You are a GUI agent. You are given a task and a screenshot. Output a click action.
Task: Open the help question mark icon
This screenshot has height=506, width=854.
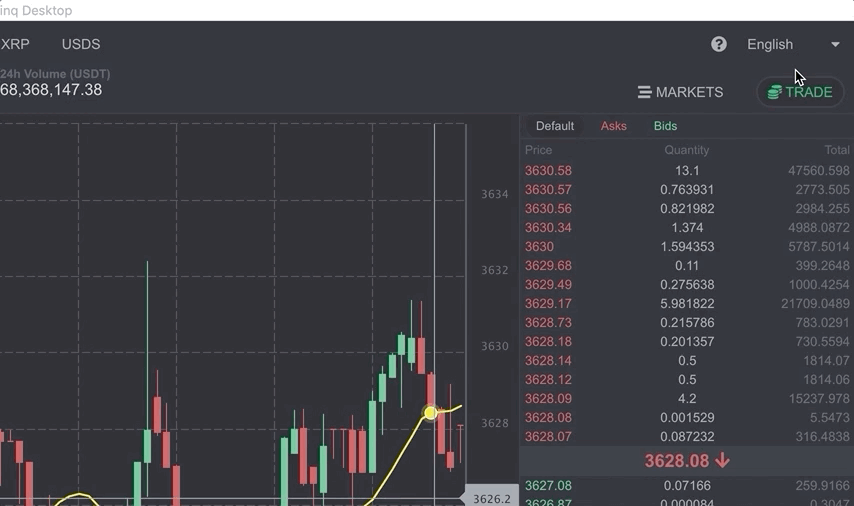tap(719, 44)
